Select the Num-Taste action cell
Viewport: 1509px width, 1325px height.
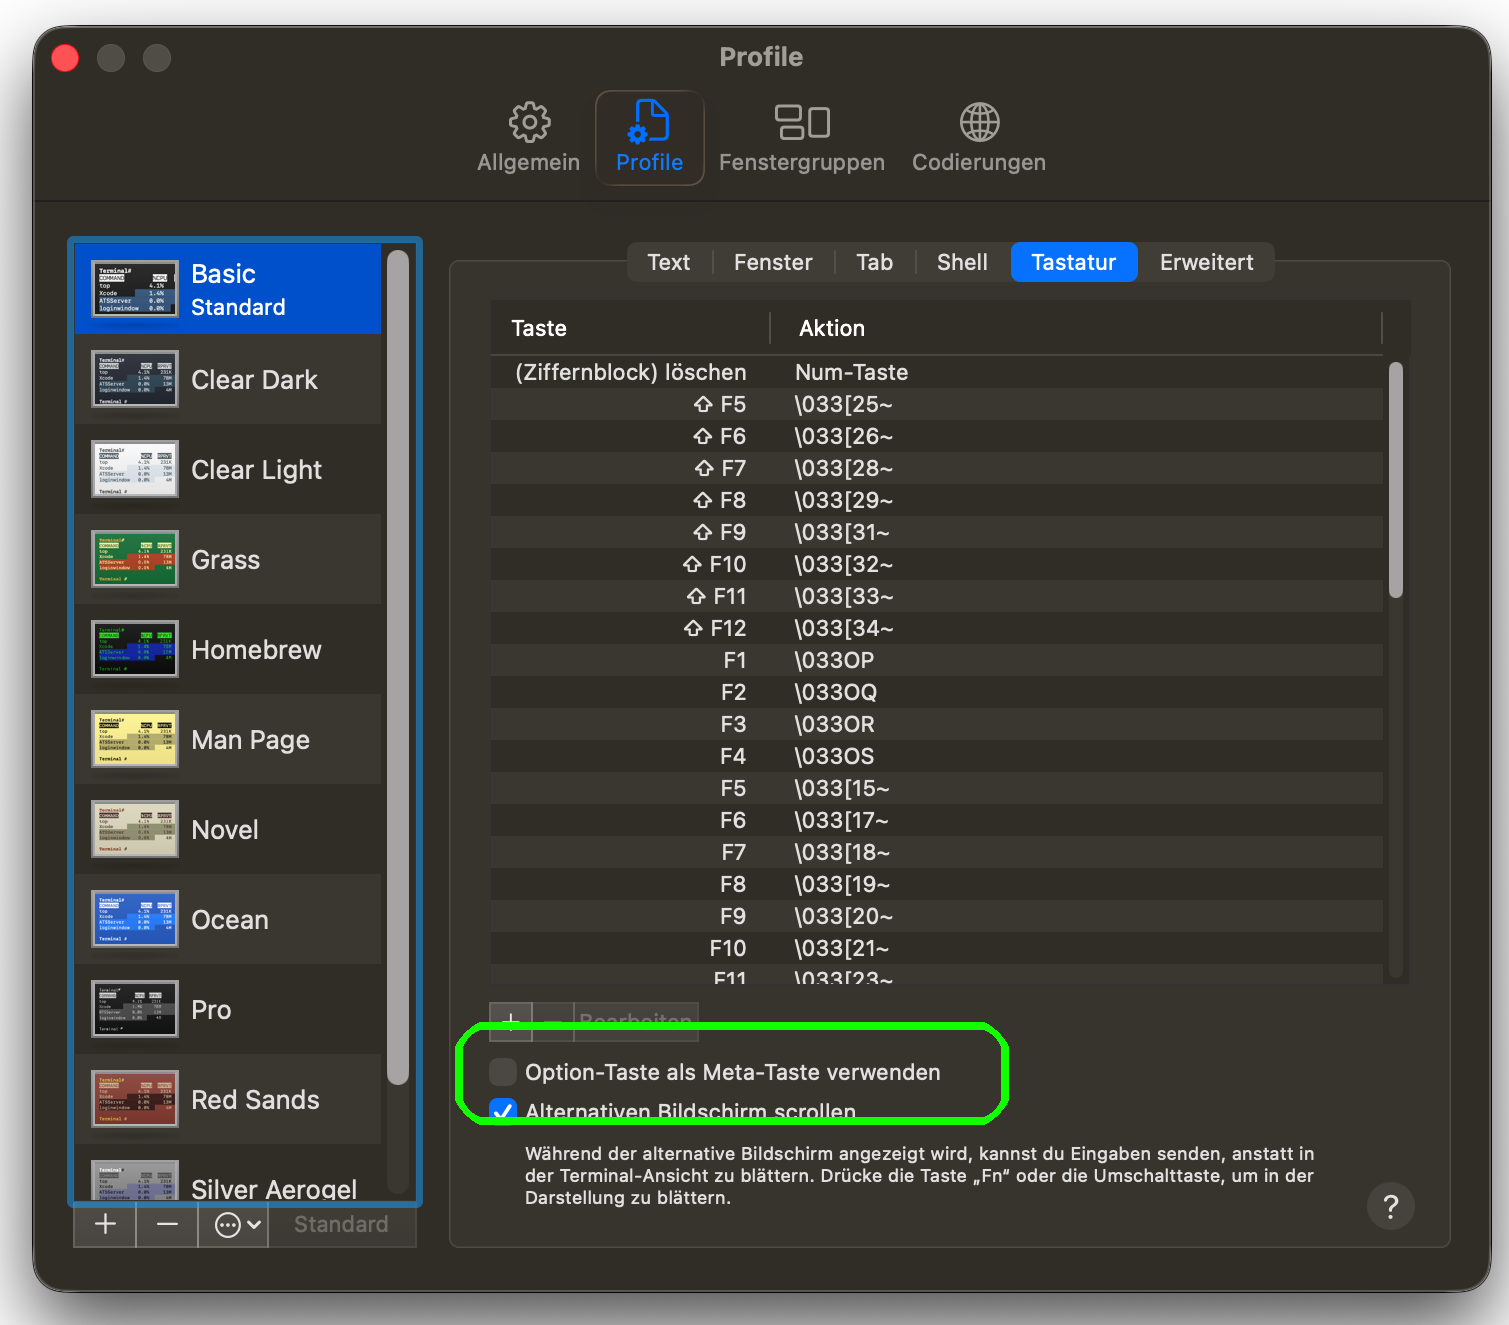pos(851,372)
